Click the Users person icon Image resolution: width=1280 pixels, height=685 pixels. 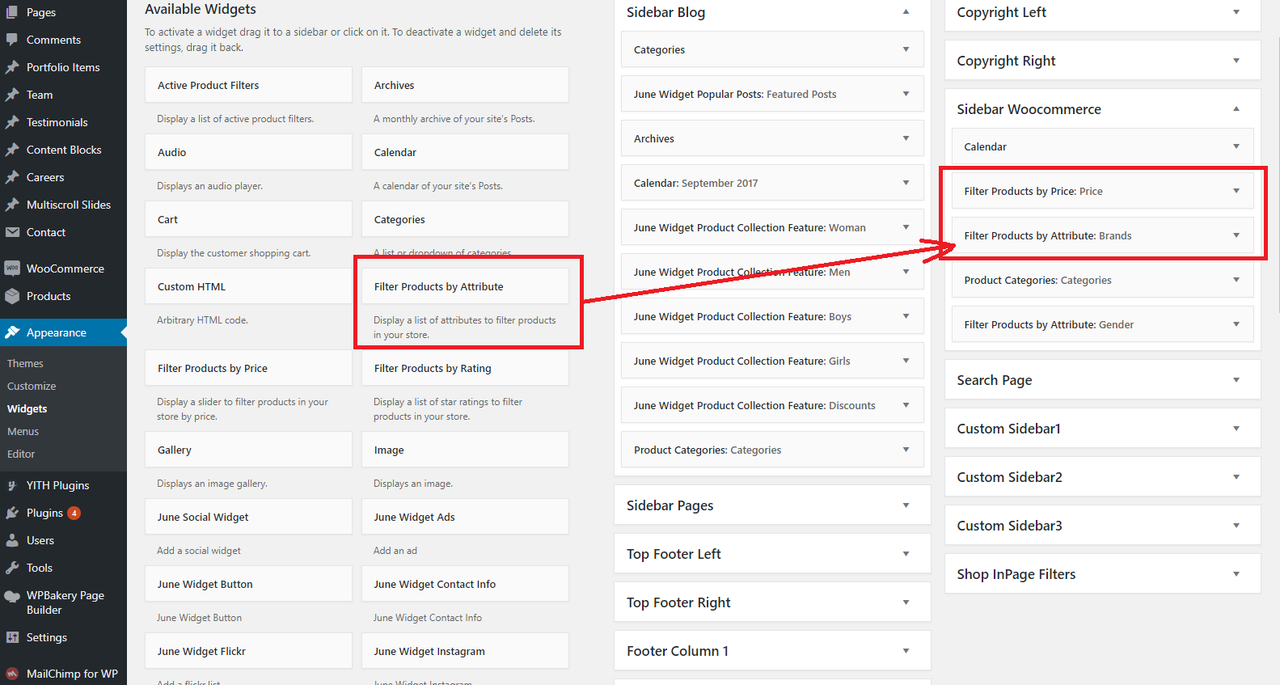pos(12,540)
